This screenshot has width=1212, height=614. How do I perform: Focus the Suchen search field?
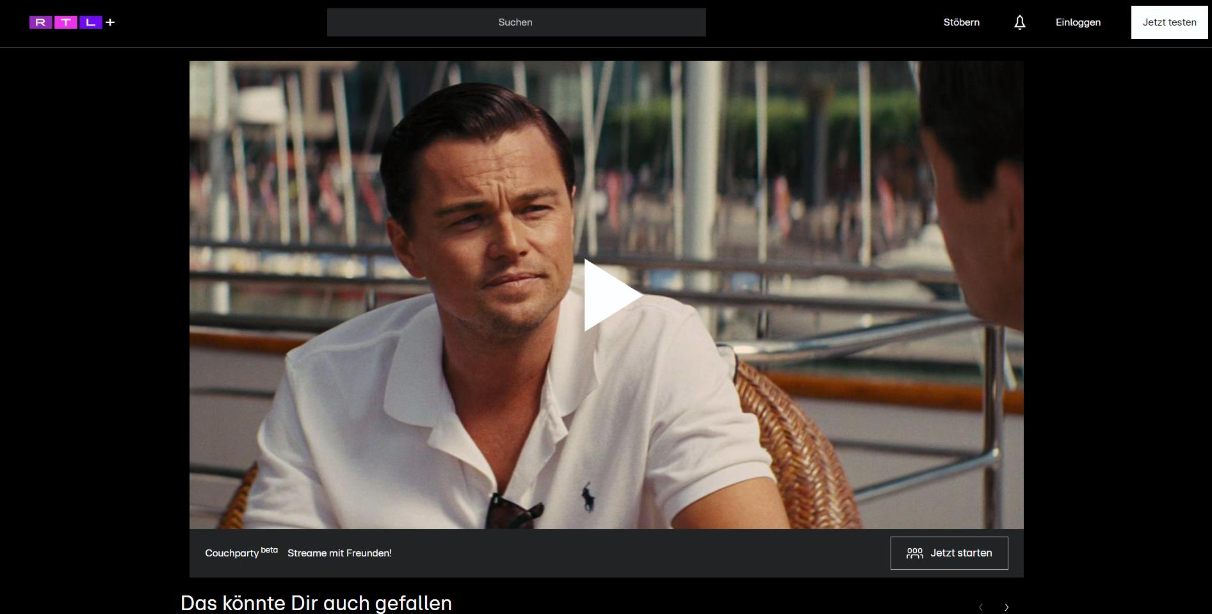[516, 22]
